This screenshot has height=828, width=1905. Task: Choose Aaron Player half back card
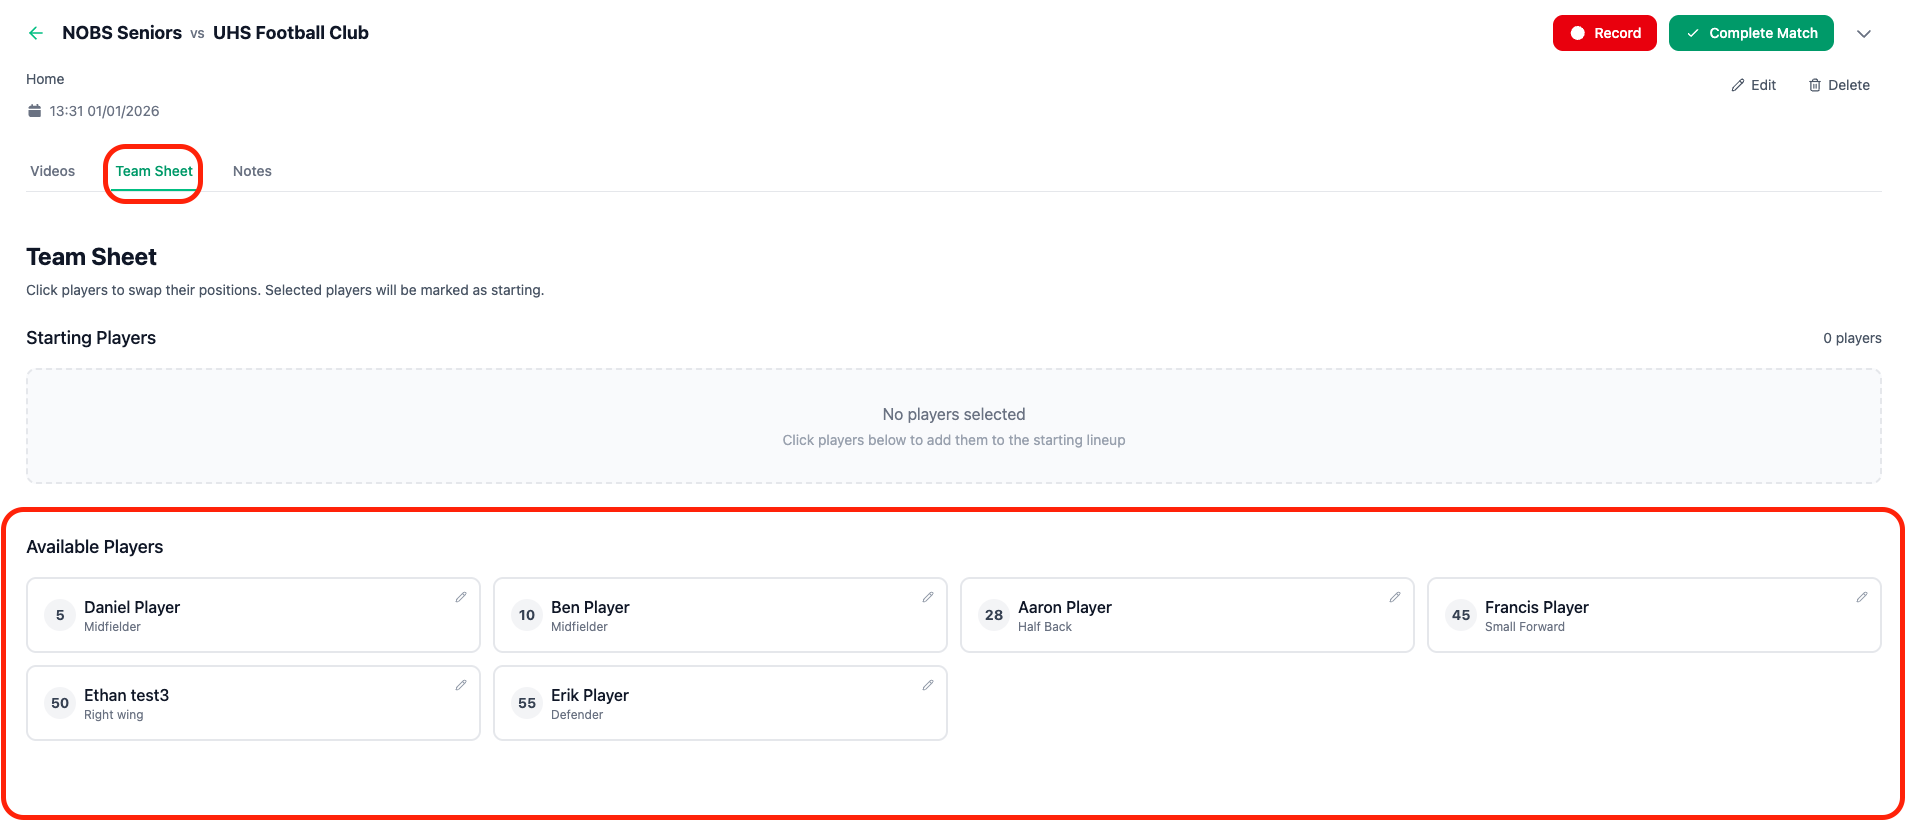1186,615
